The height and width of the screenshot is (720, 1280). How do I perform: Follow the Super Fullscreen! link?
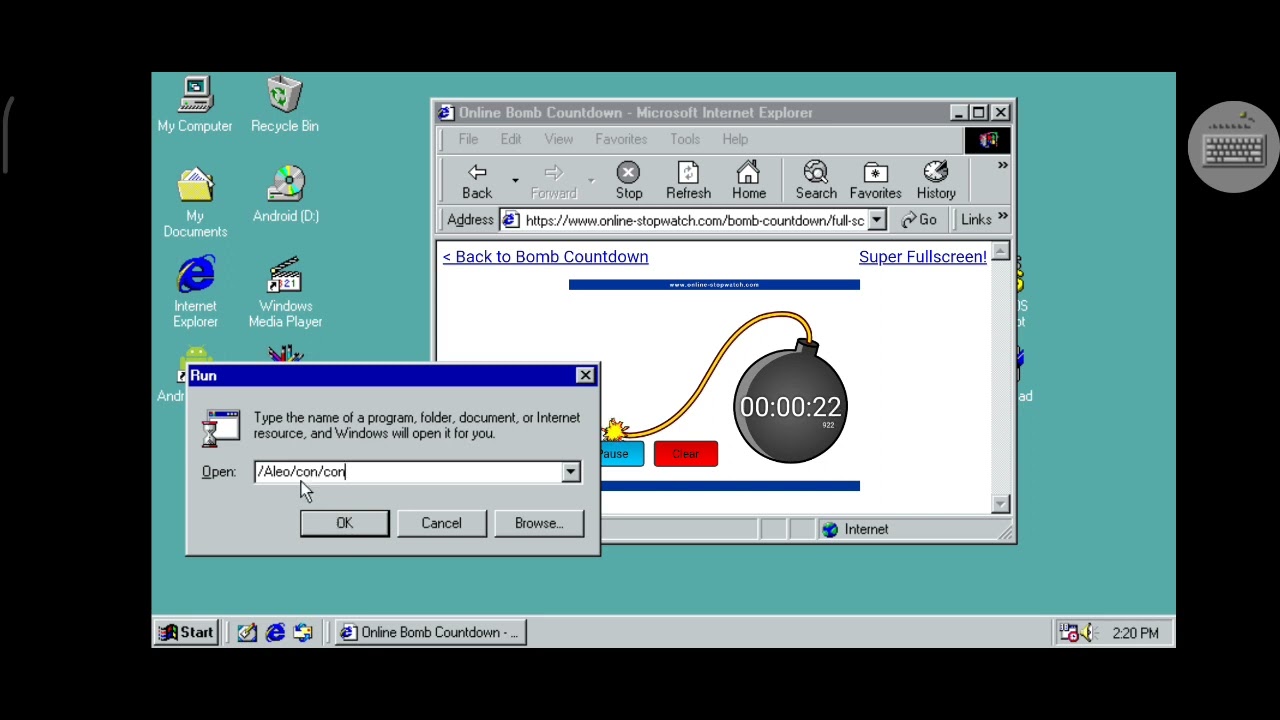(x=922, y=257)
